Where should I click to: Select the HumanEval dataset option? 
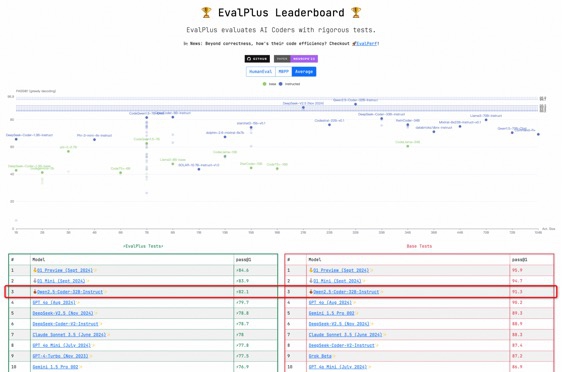click(261, 72)
